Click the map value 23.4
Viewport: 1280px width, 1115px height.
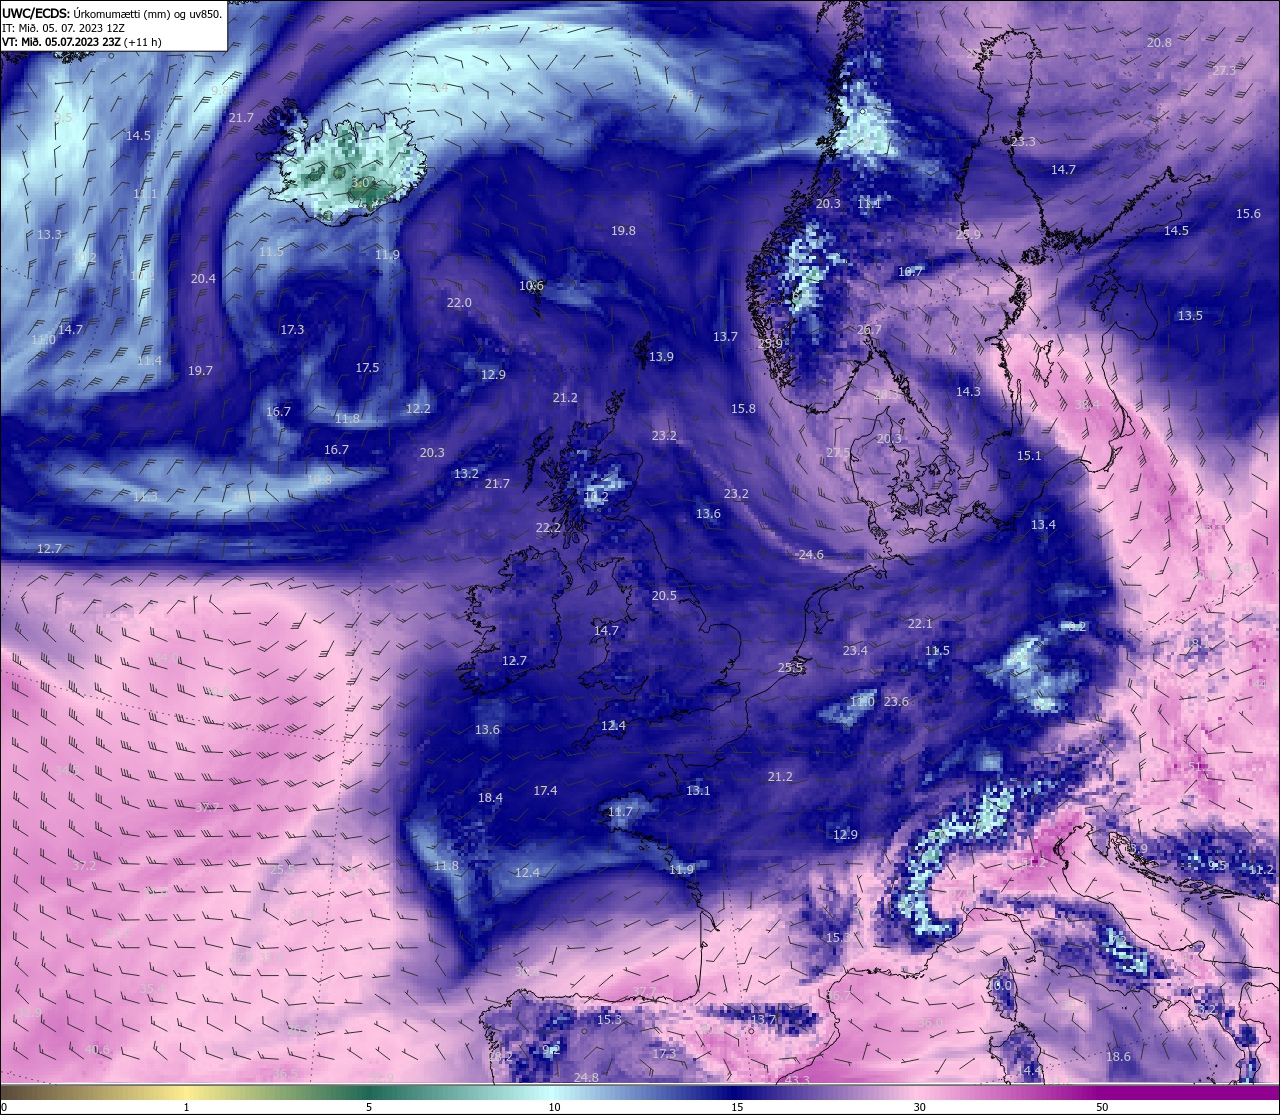(x=855, y=651)
